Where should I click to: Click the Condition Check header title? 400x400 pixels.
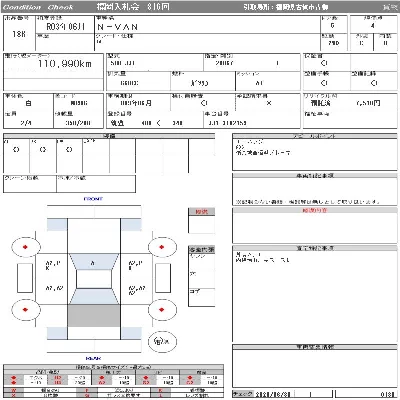click(x=38, y=7)
